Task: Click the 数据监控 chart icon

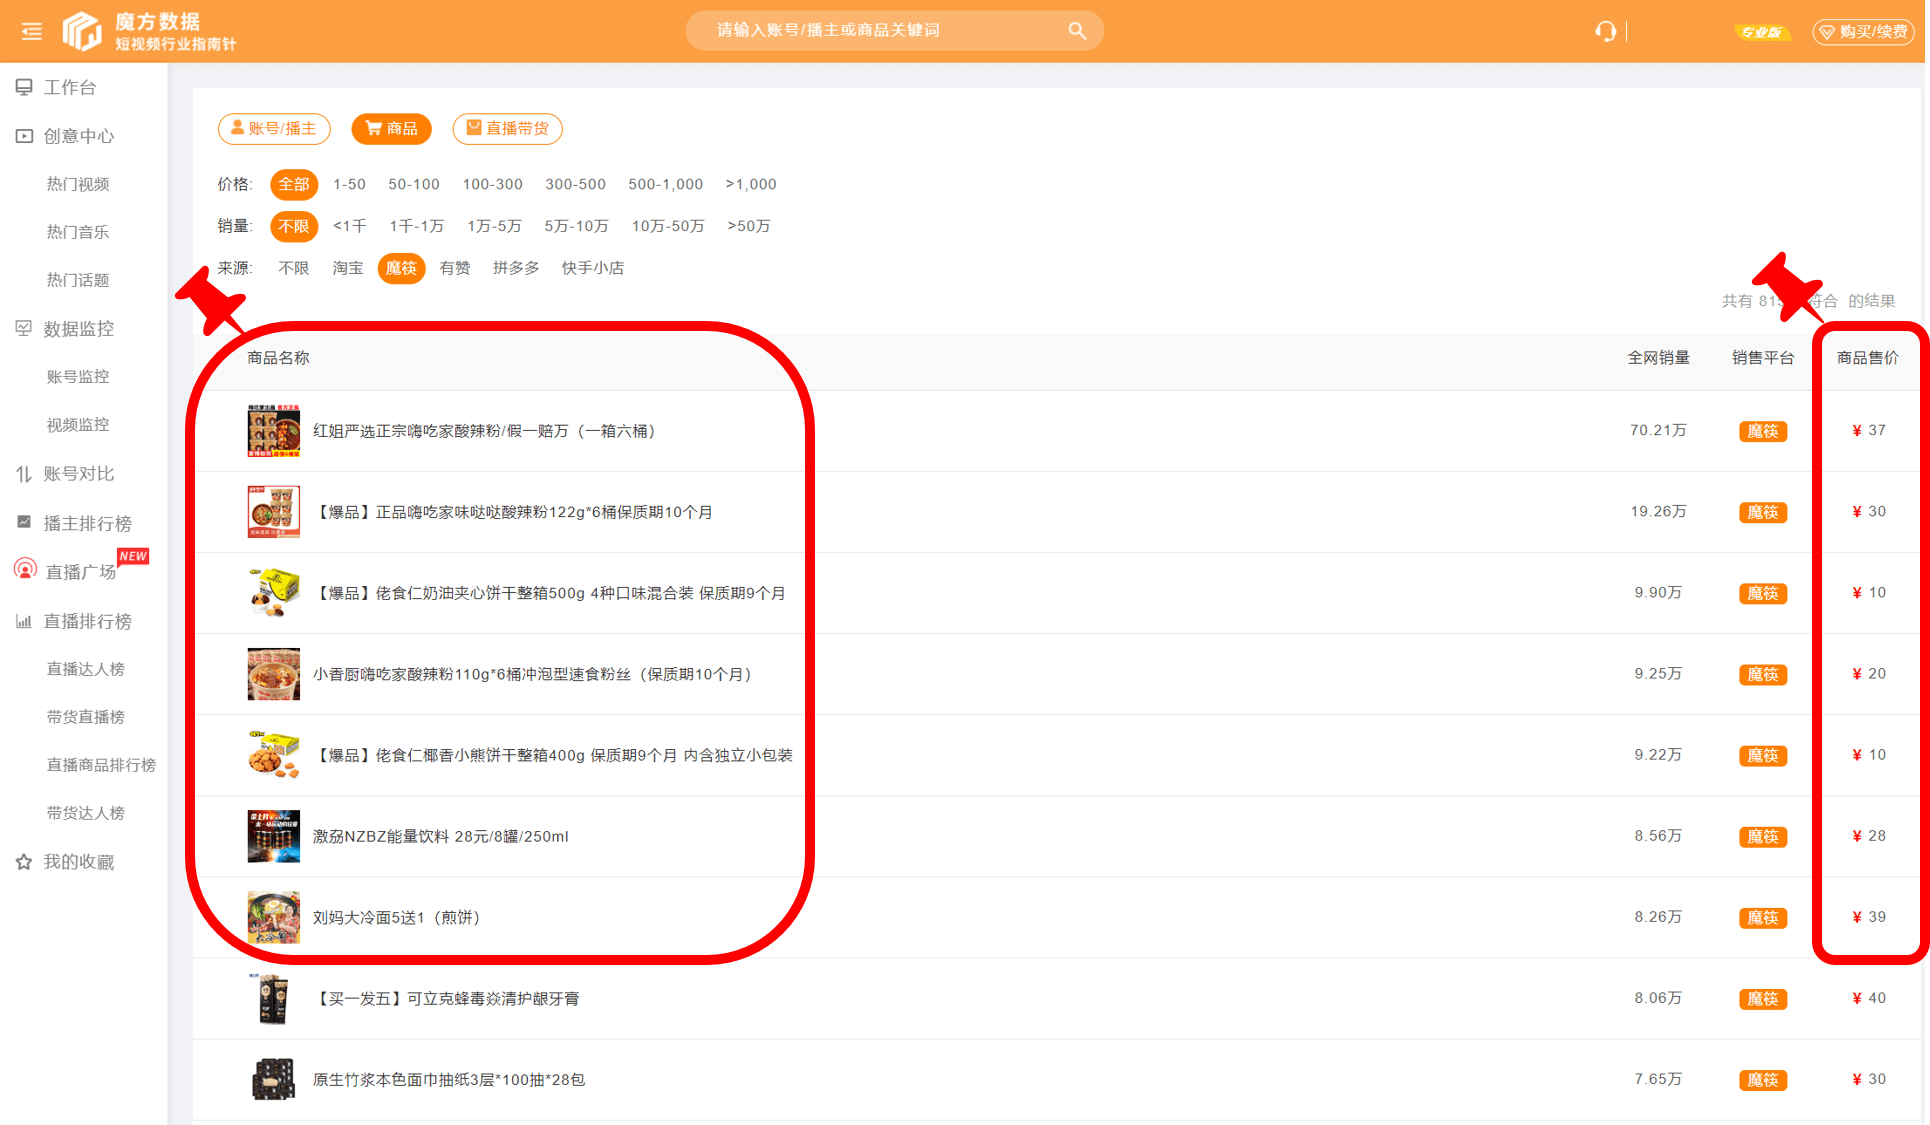Action: point(24,328)
